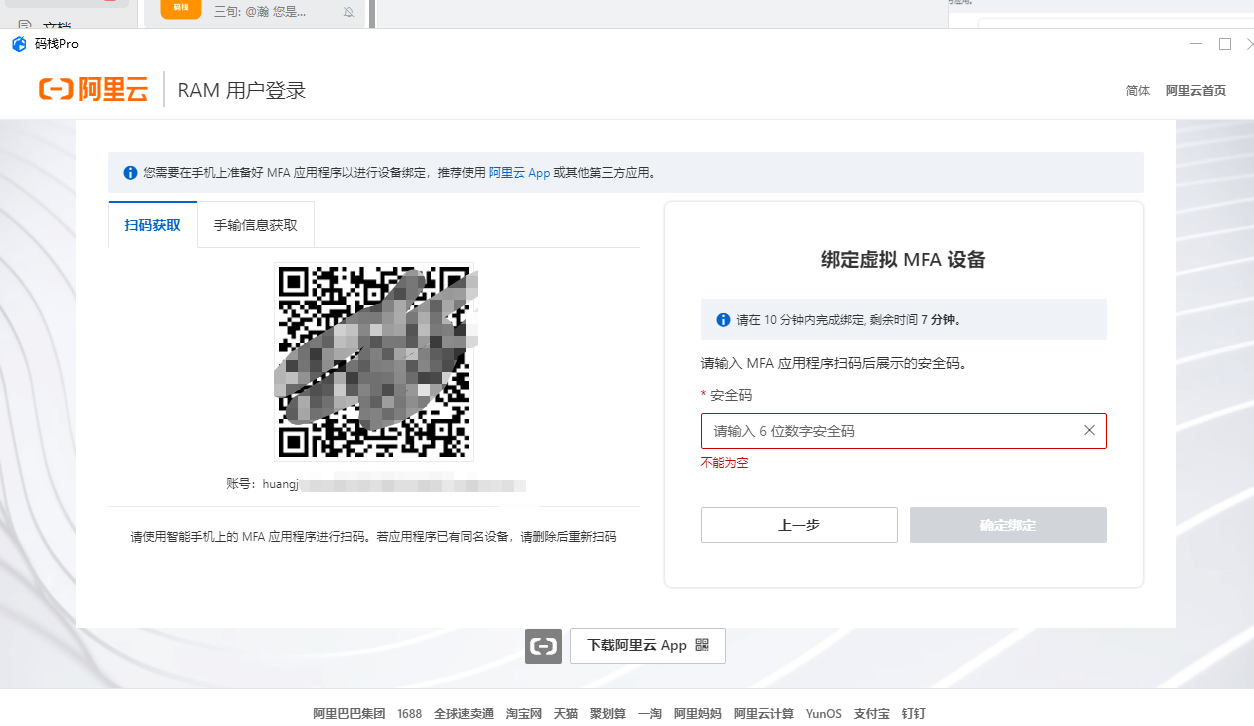Open 天猫 footer link

tap(566, 713)
